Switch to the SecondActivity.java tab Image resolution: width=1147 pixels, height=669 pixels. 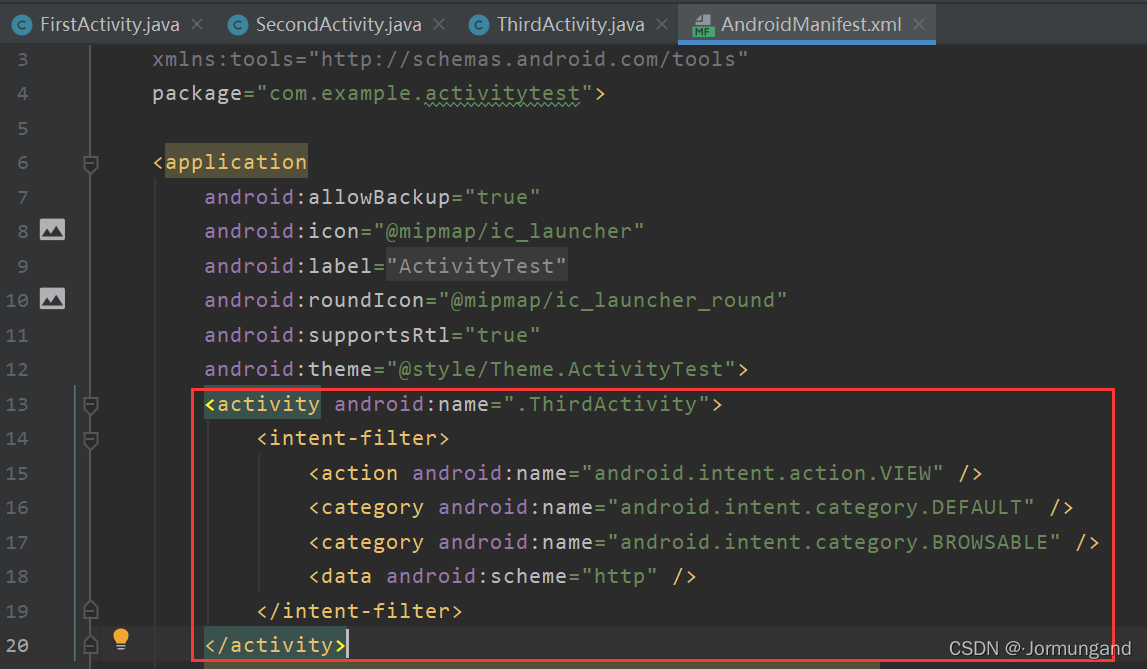coord(338,24)
